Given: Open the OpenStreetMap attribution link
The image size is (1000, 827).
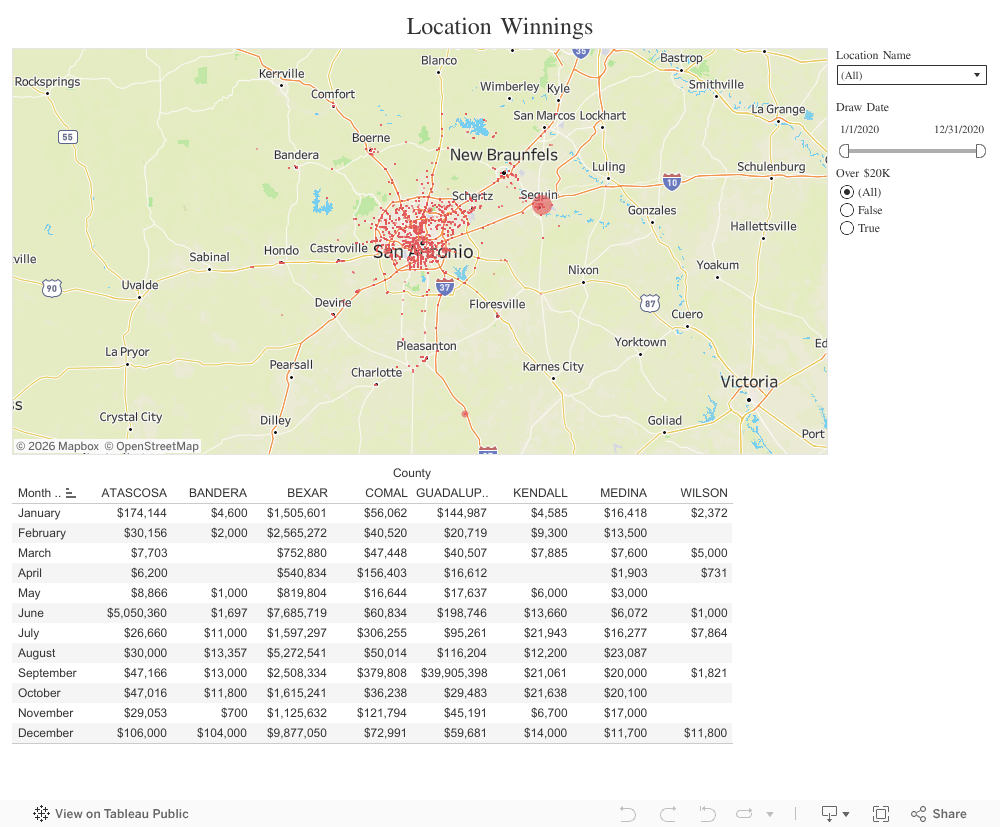Looking at the screenshot, I should [151, 446].
